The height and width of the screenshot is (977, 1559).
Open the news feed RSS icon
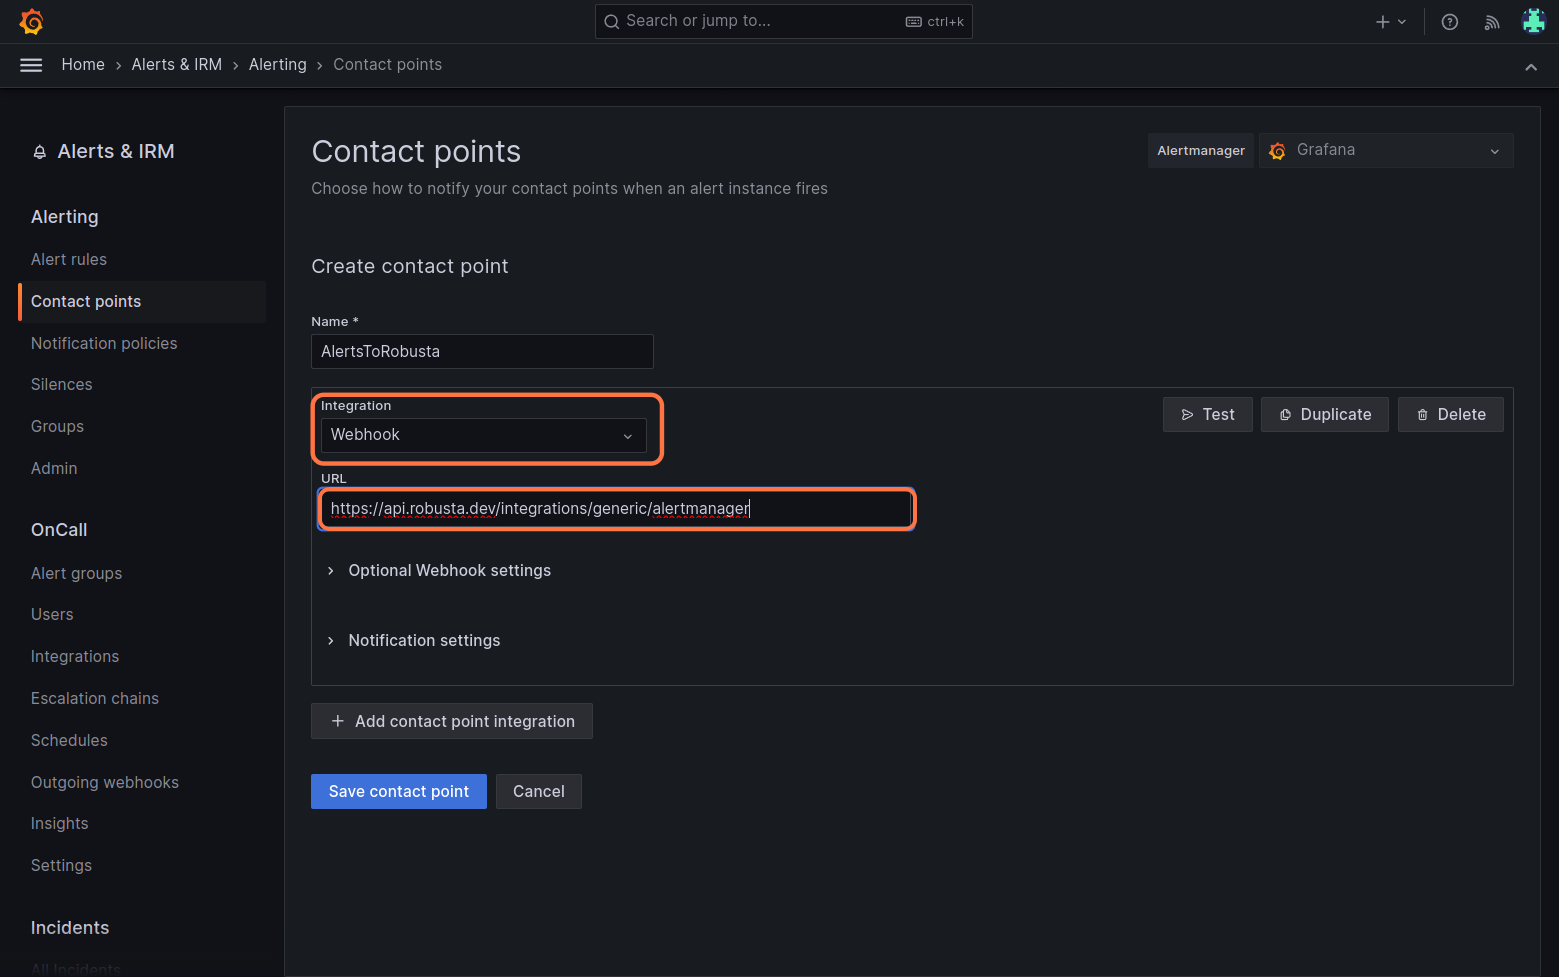1491,22
